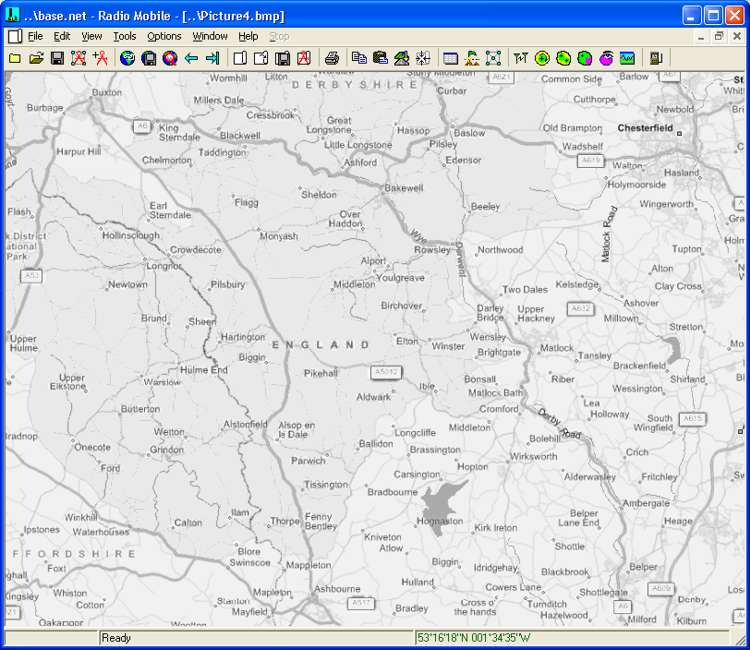Click the cyan right arrow to bar icon
Viewport: 750px width, 650px height.
point(212,58)
